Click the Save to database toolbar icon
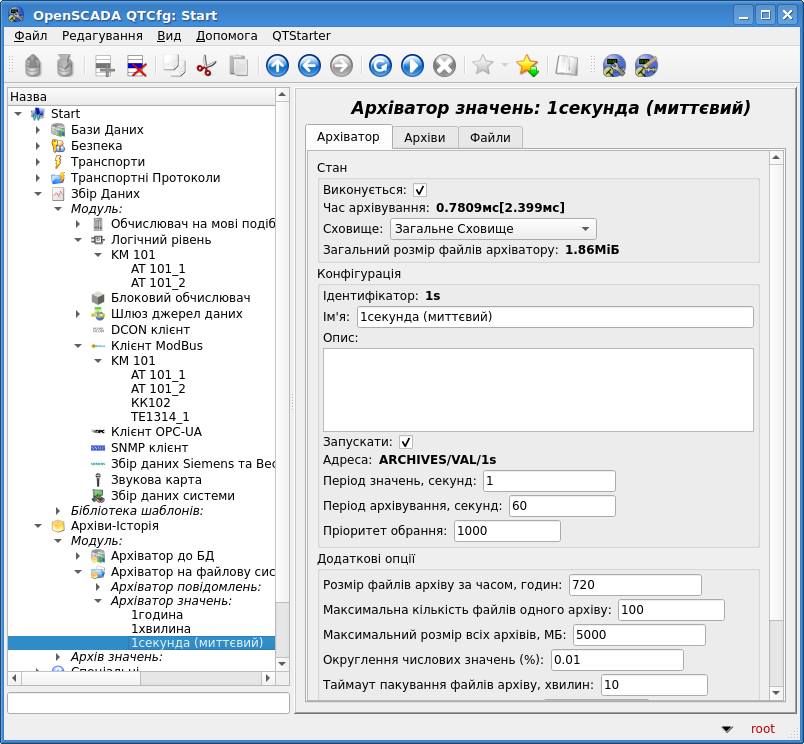Screen dimensions: 804x744 (x=65, y=66)
